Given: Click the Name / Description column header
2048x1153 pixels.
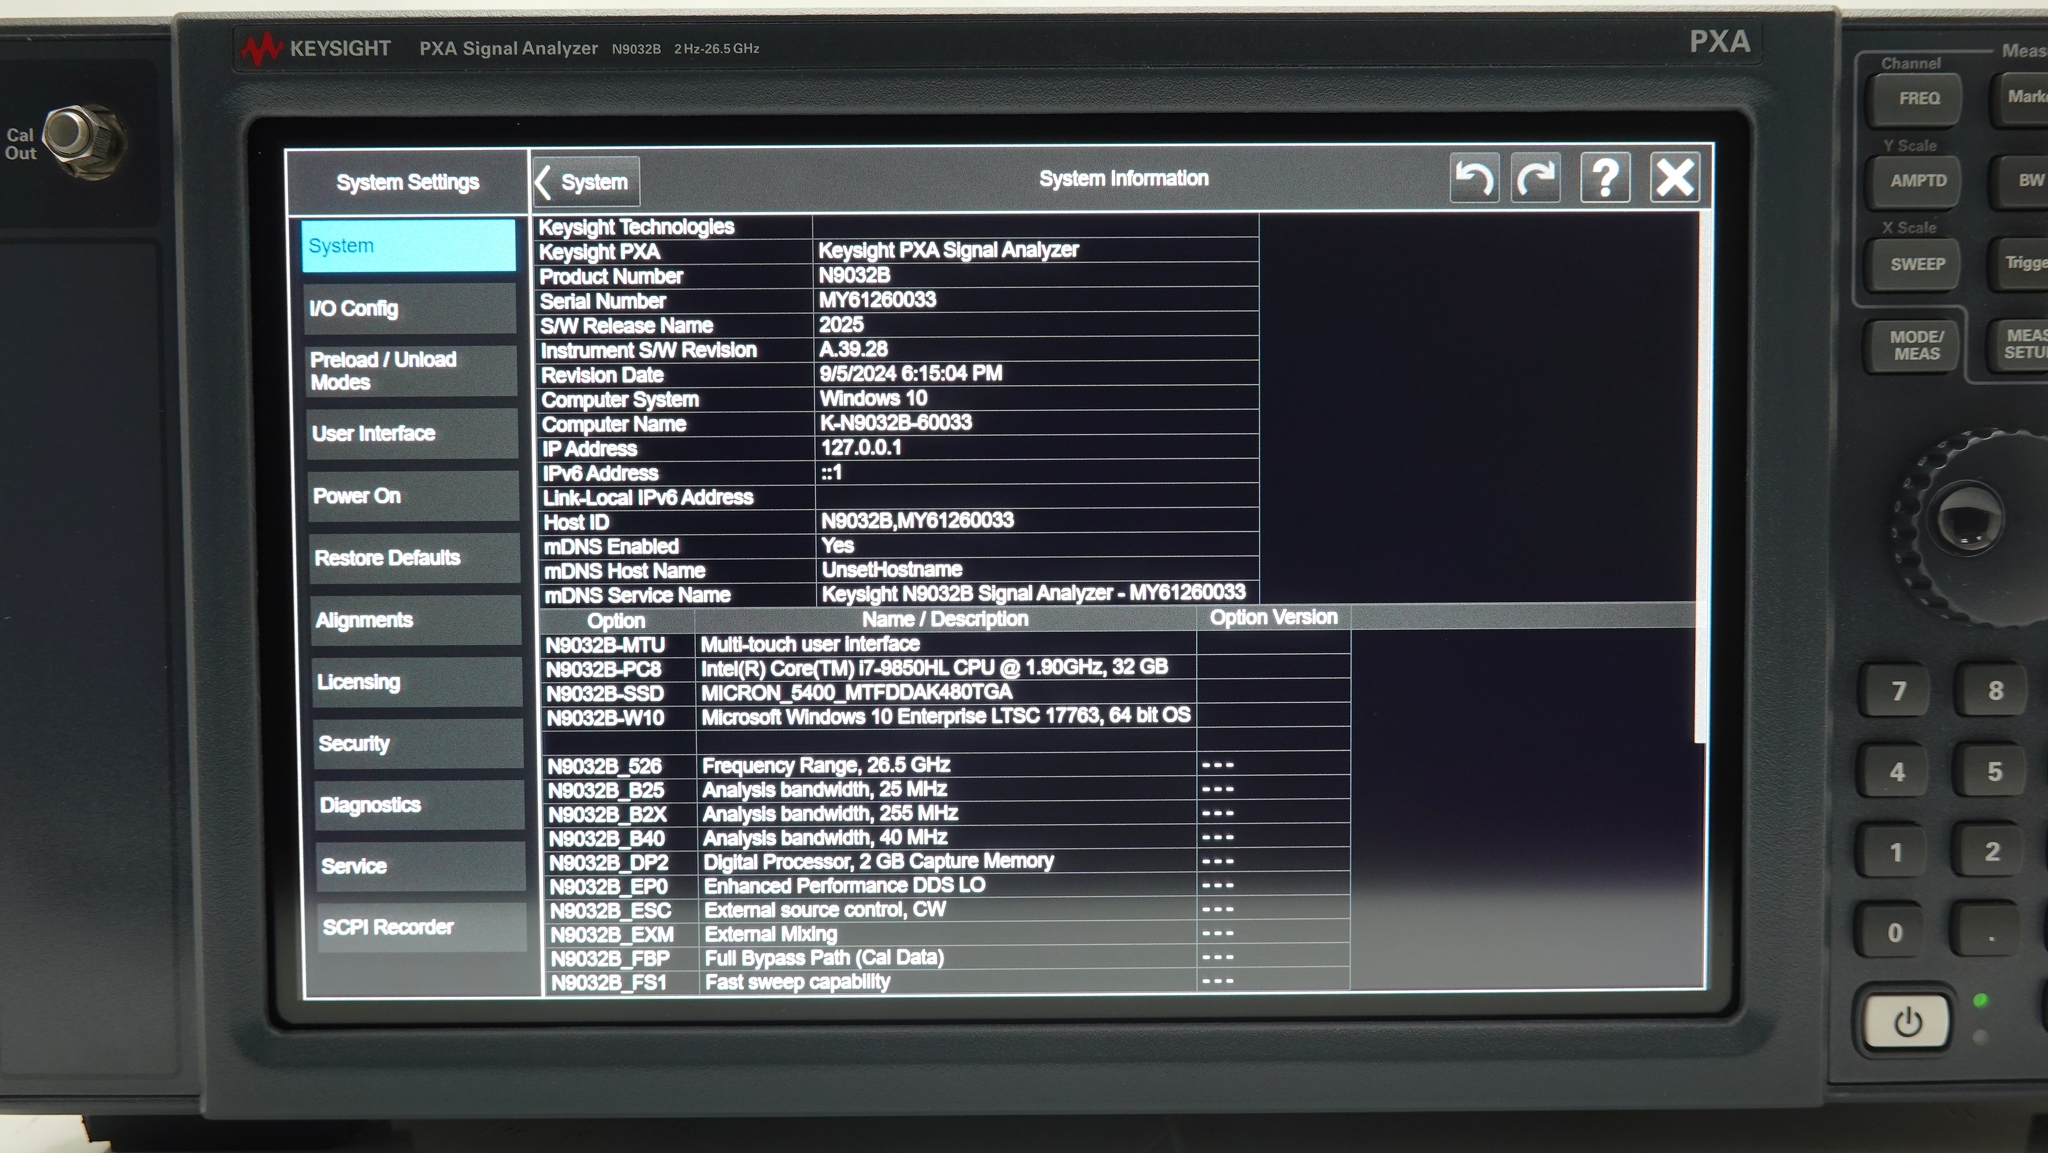Looking at the screenshot, I should click(945, 619).
